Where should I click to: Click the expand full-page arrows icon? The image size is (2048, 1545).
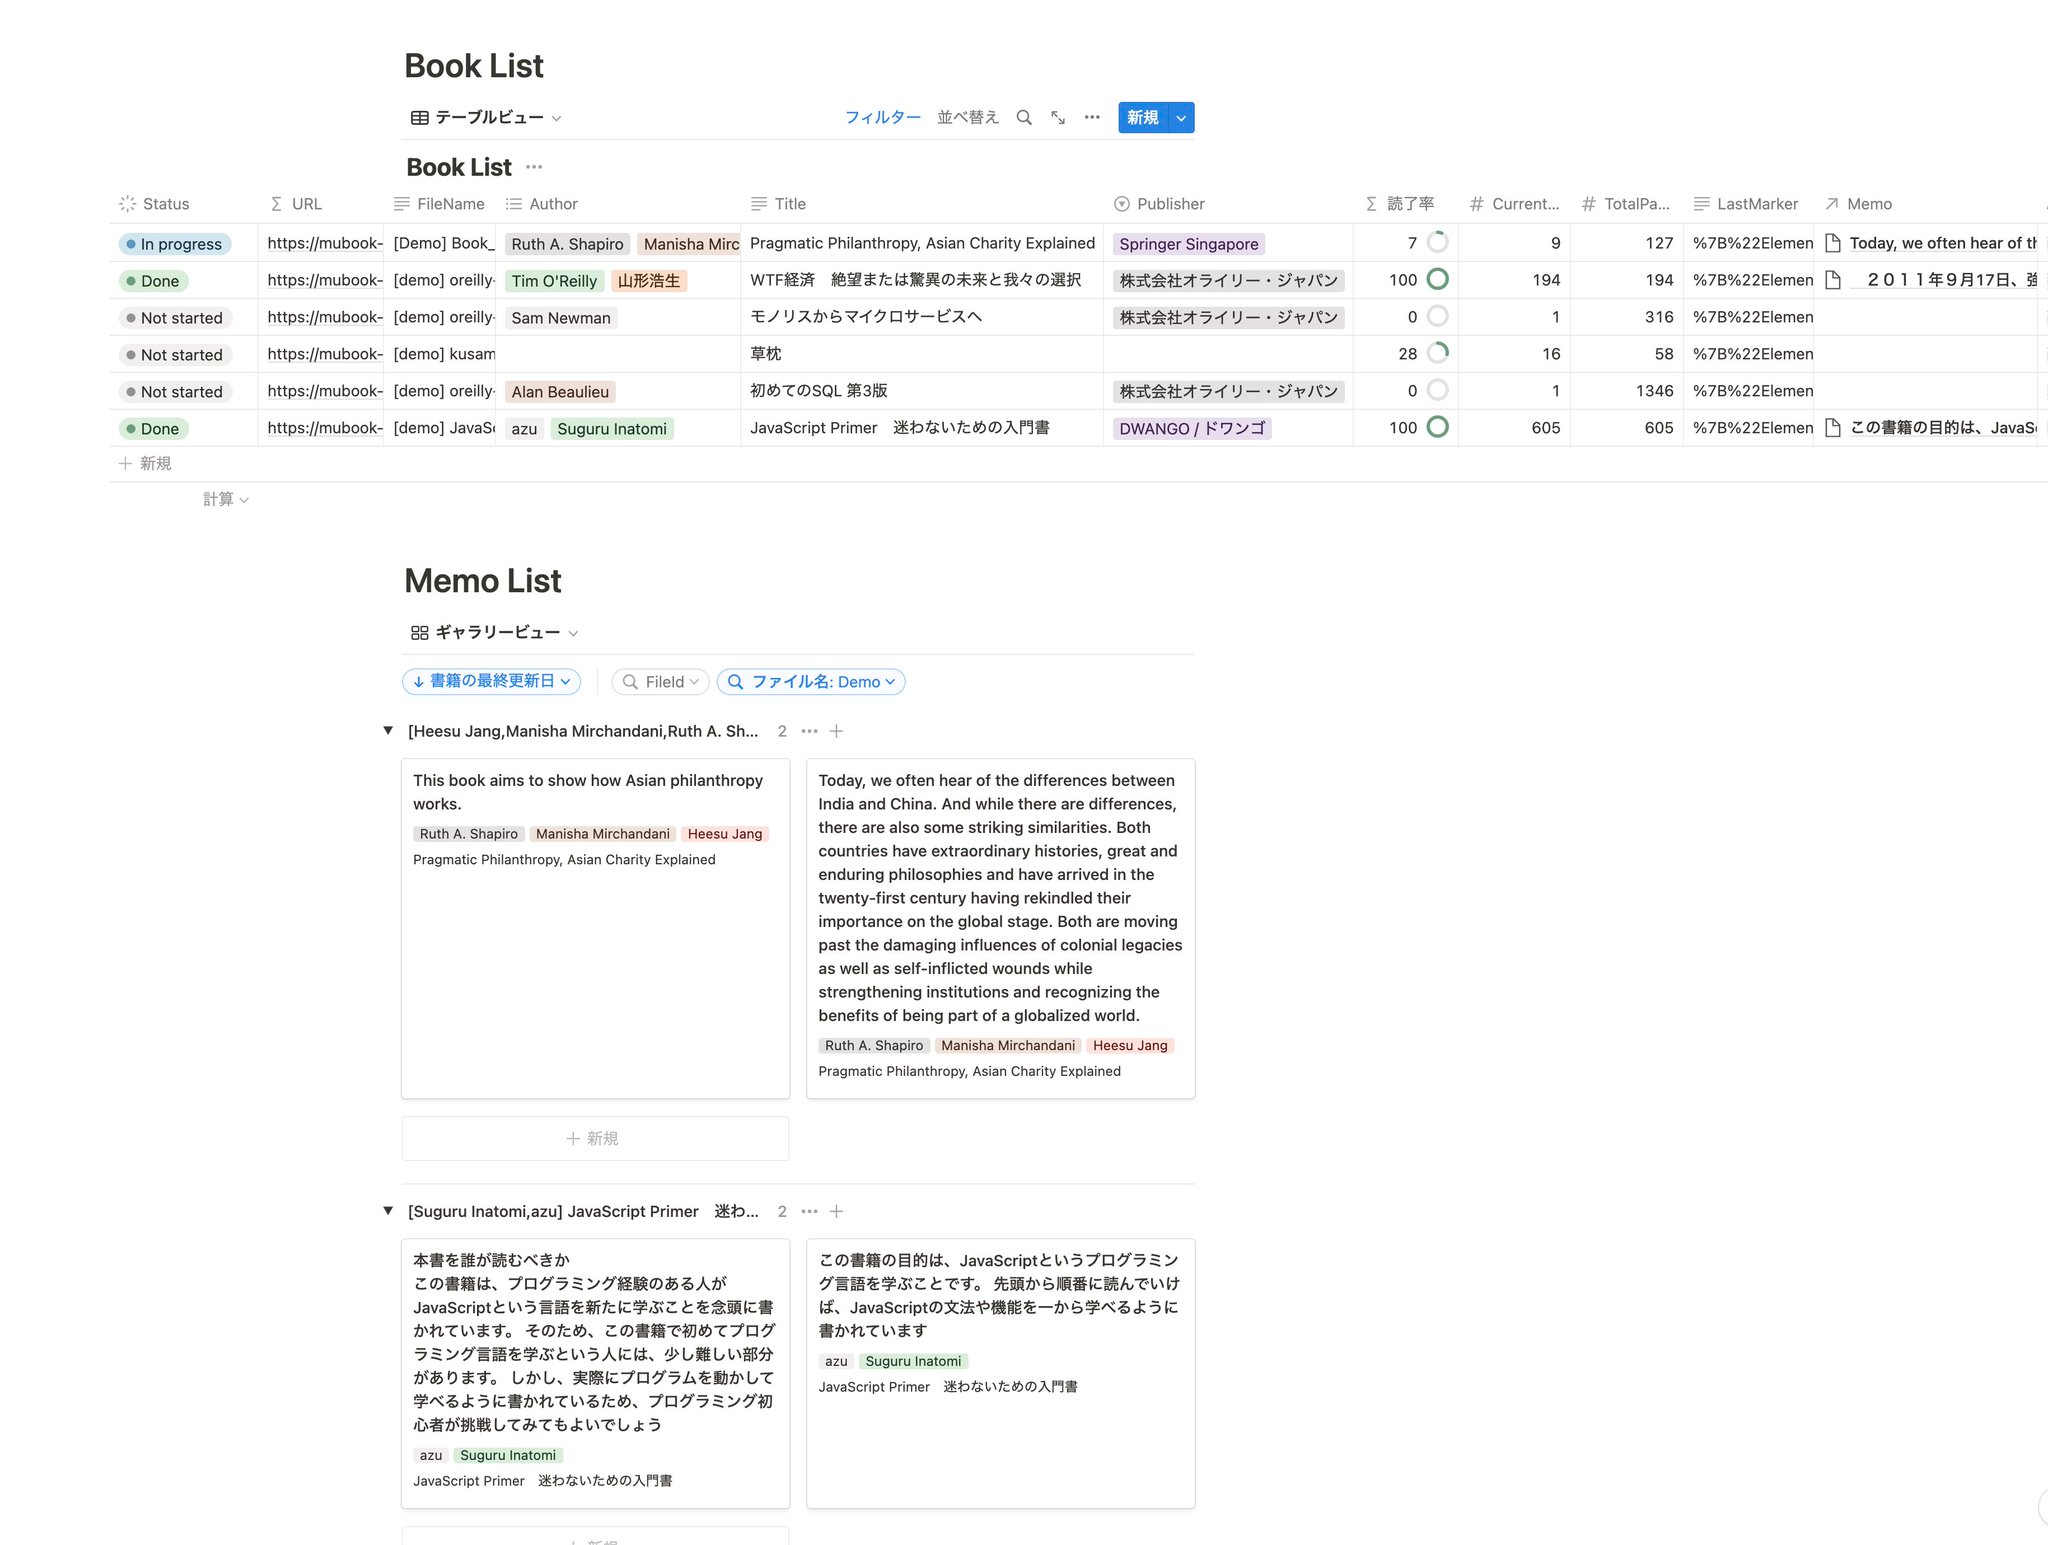1058,117
